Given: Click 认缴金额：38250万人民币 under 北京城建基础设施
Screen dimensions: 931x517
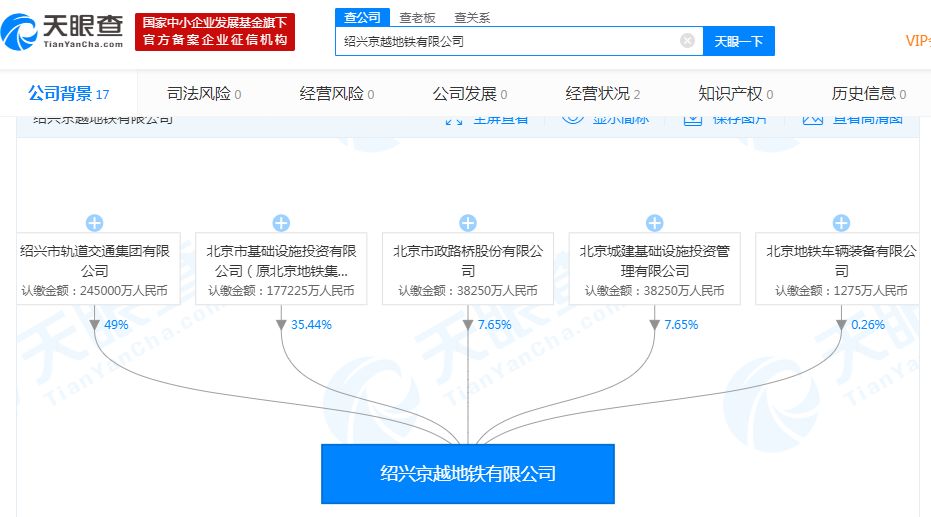Looking at the screenshot, I should [x=654, y=291].
